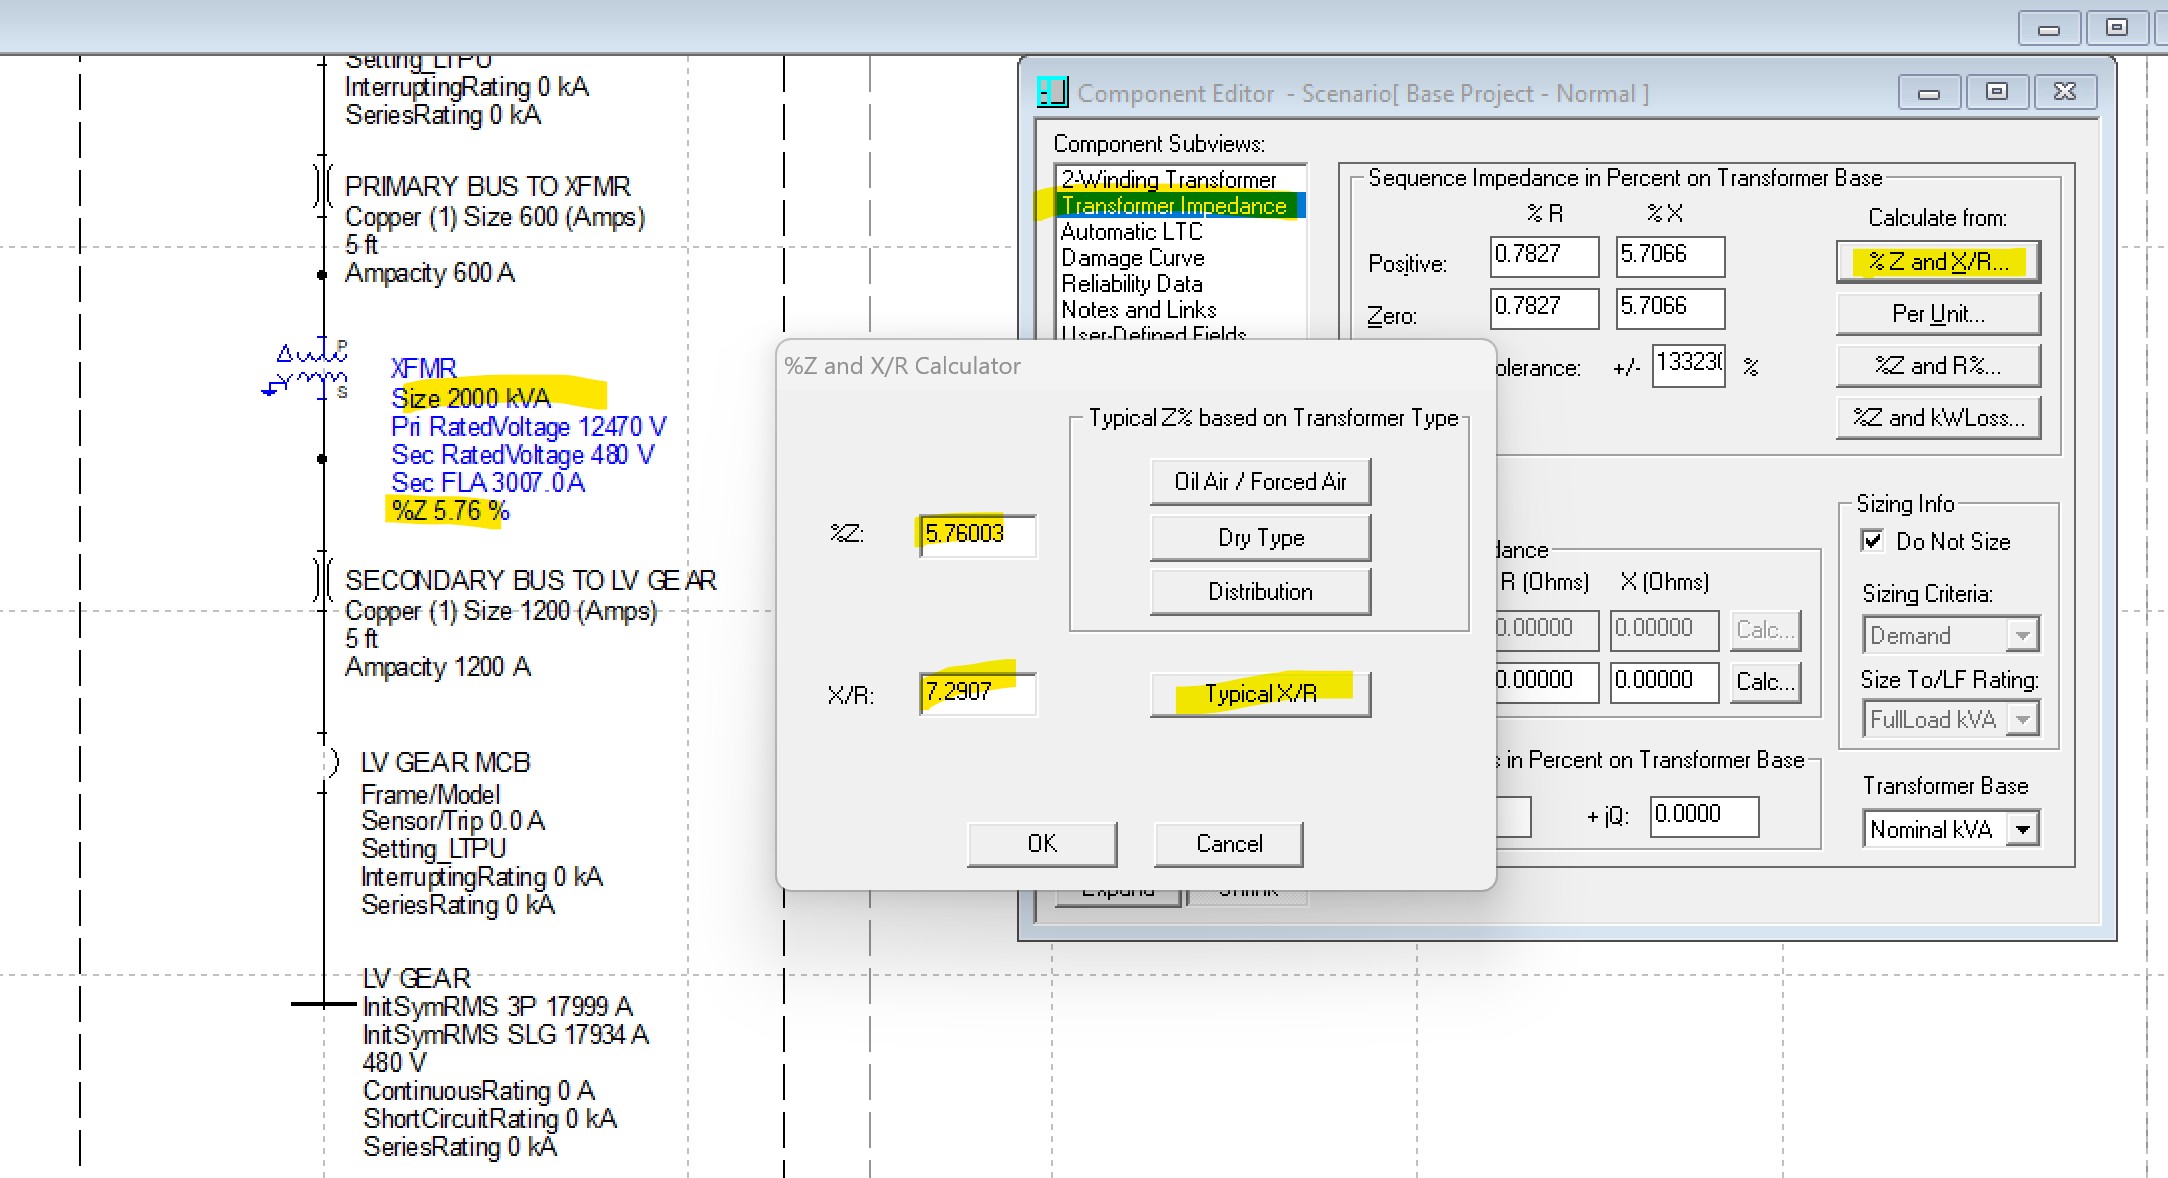
Task: Open the Sizing Criteria Demand dropdown
Action: (x=2023, y=635)
